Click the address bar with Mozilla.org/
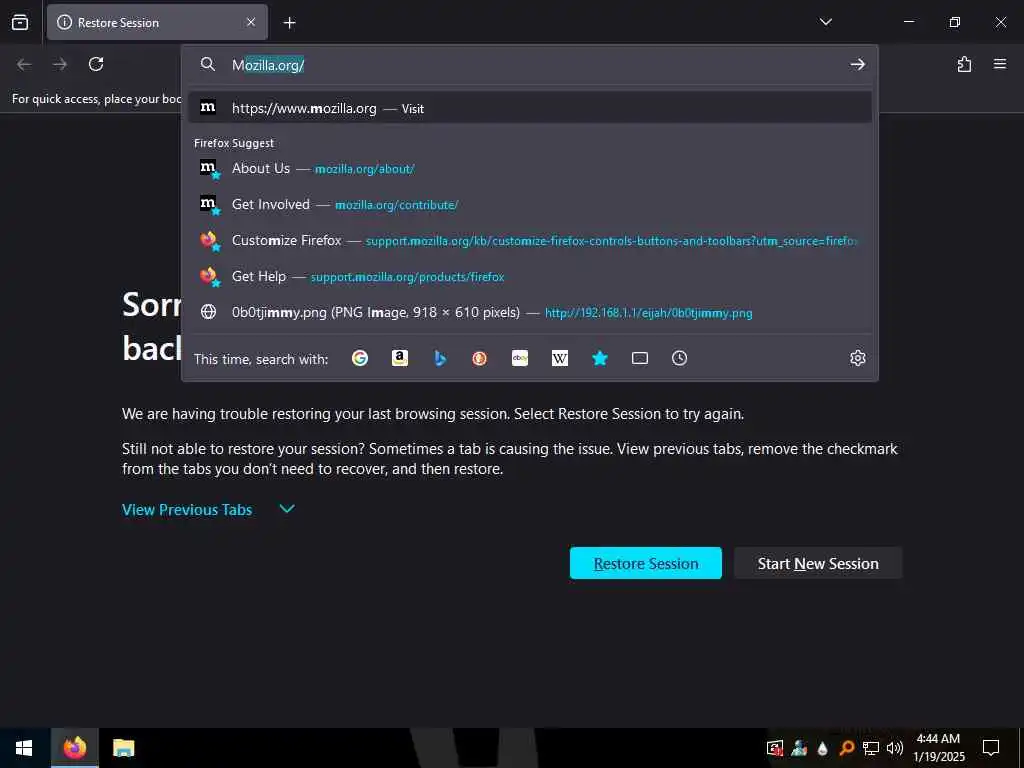This screenshot has height=768, width=1024. pos(529,65)
